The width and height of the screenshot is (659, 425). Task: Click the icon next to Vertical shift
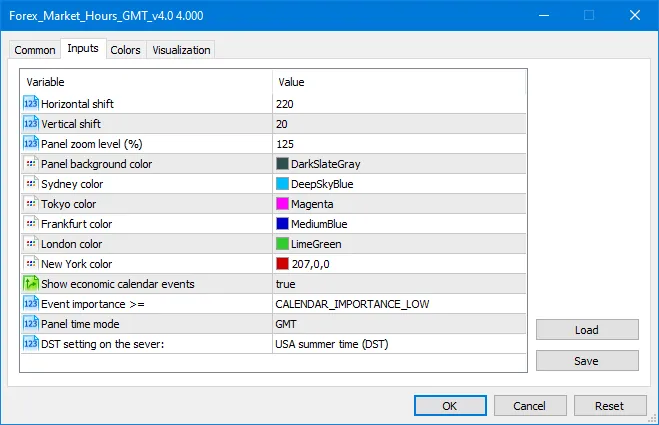(29, 123)
